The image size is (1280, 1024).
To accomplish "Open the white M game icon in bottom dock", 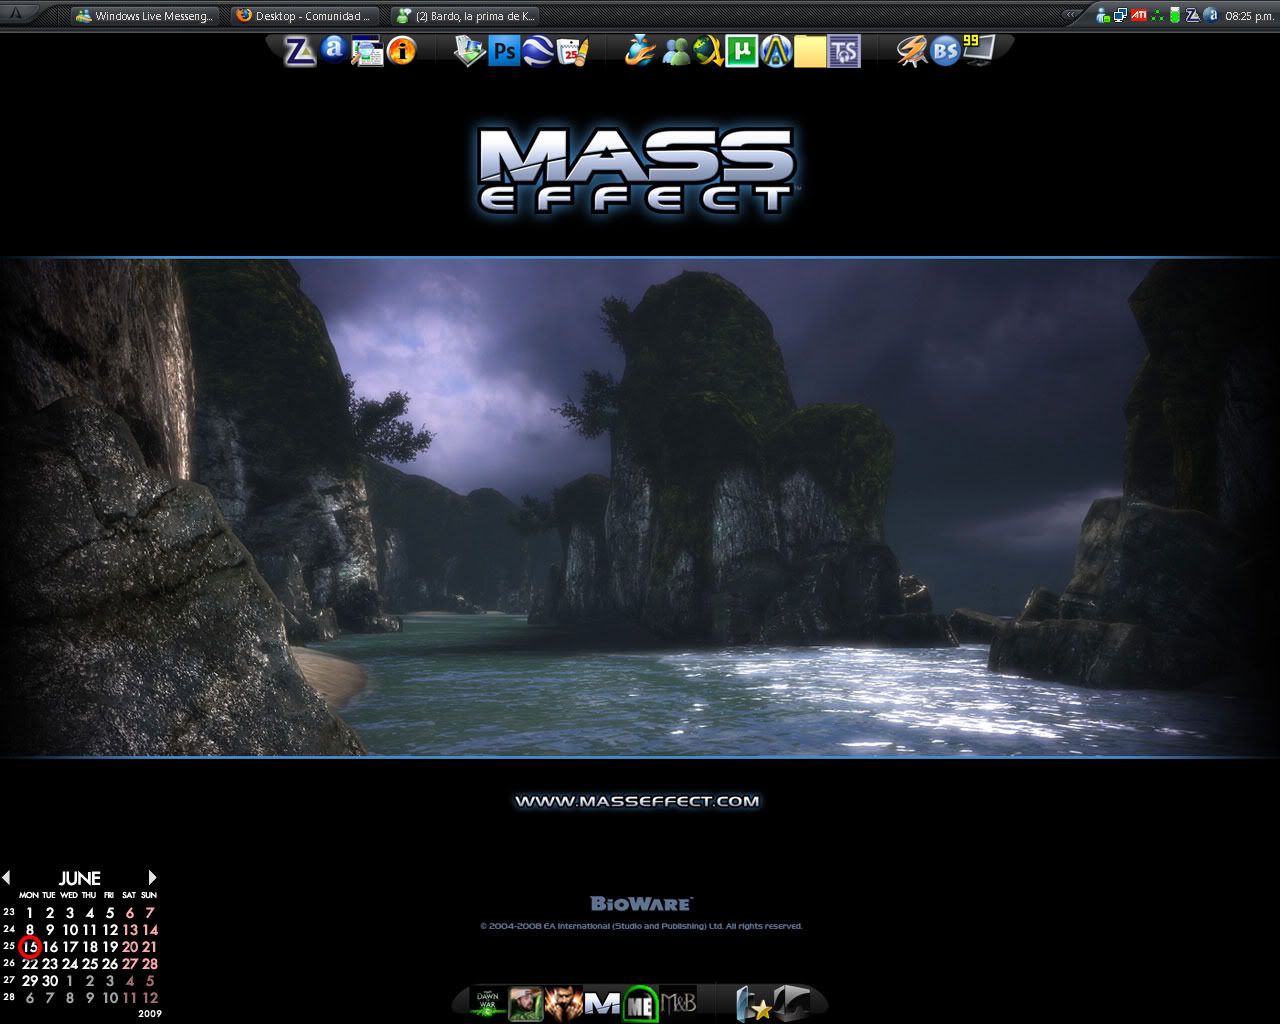I will click(602, 1003).
